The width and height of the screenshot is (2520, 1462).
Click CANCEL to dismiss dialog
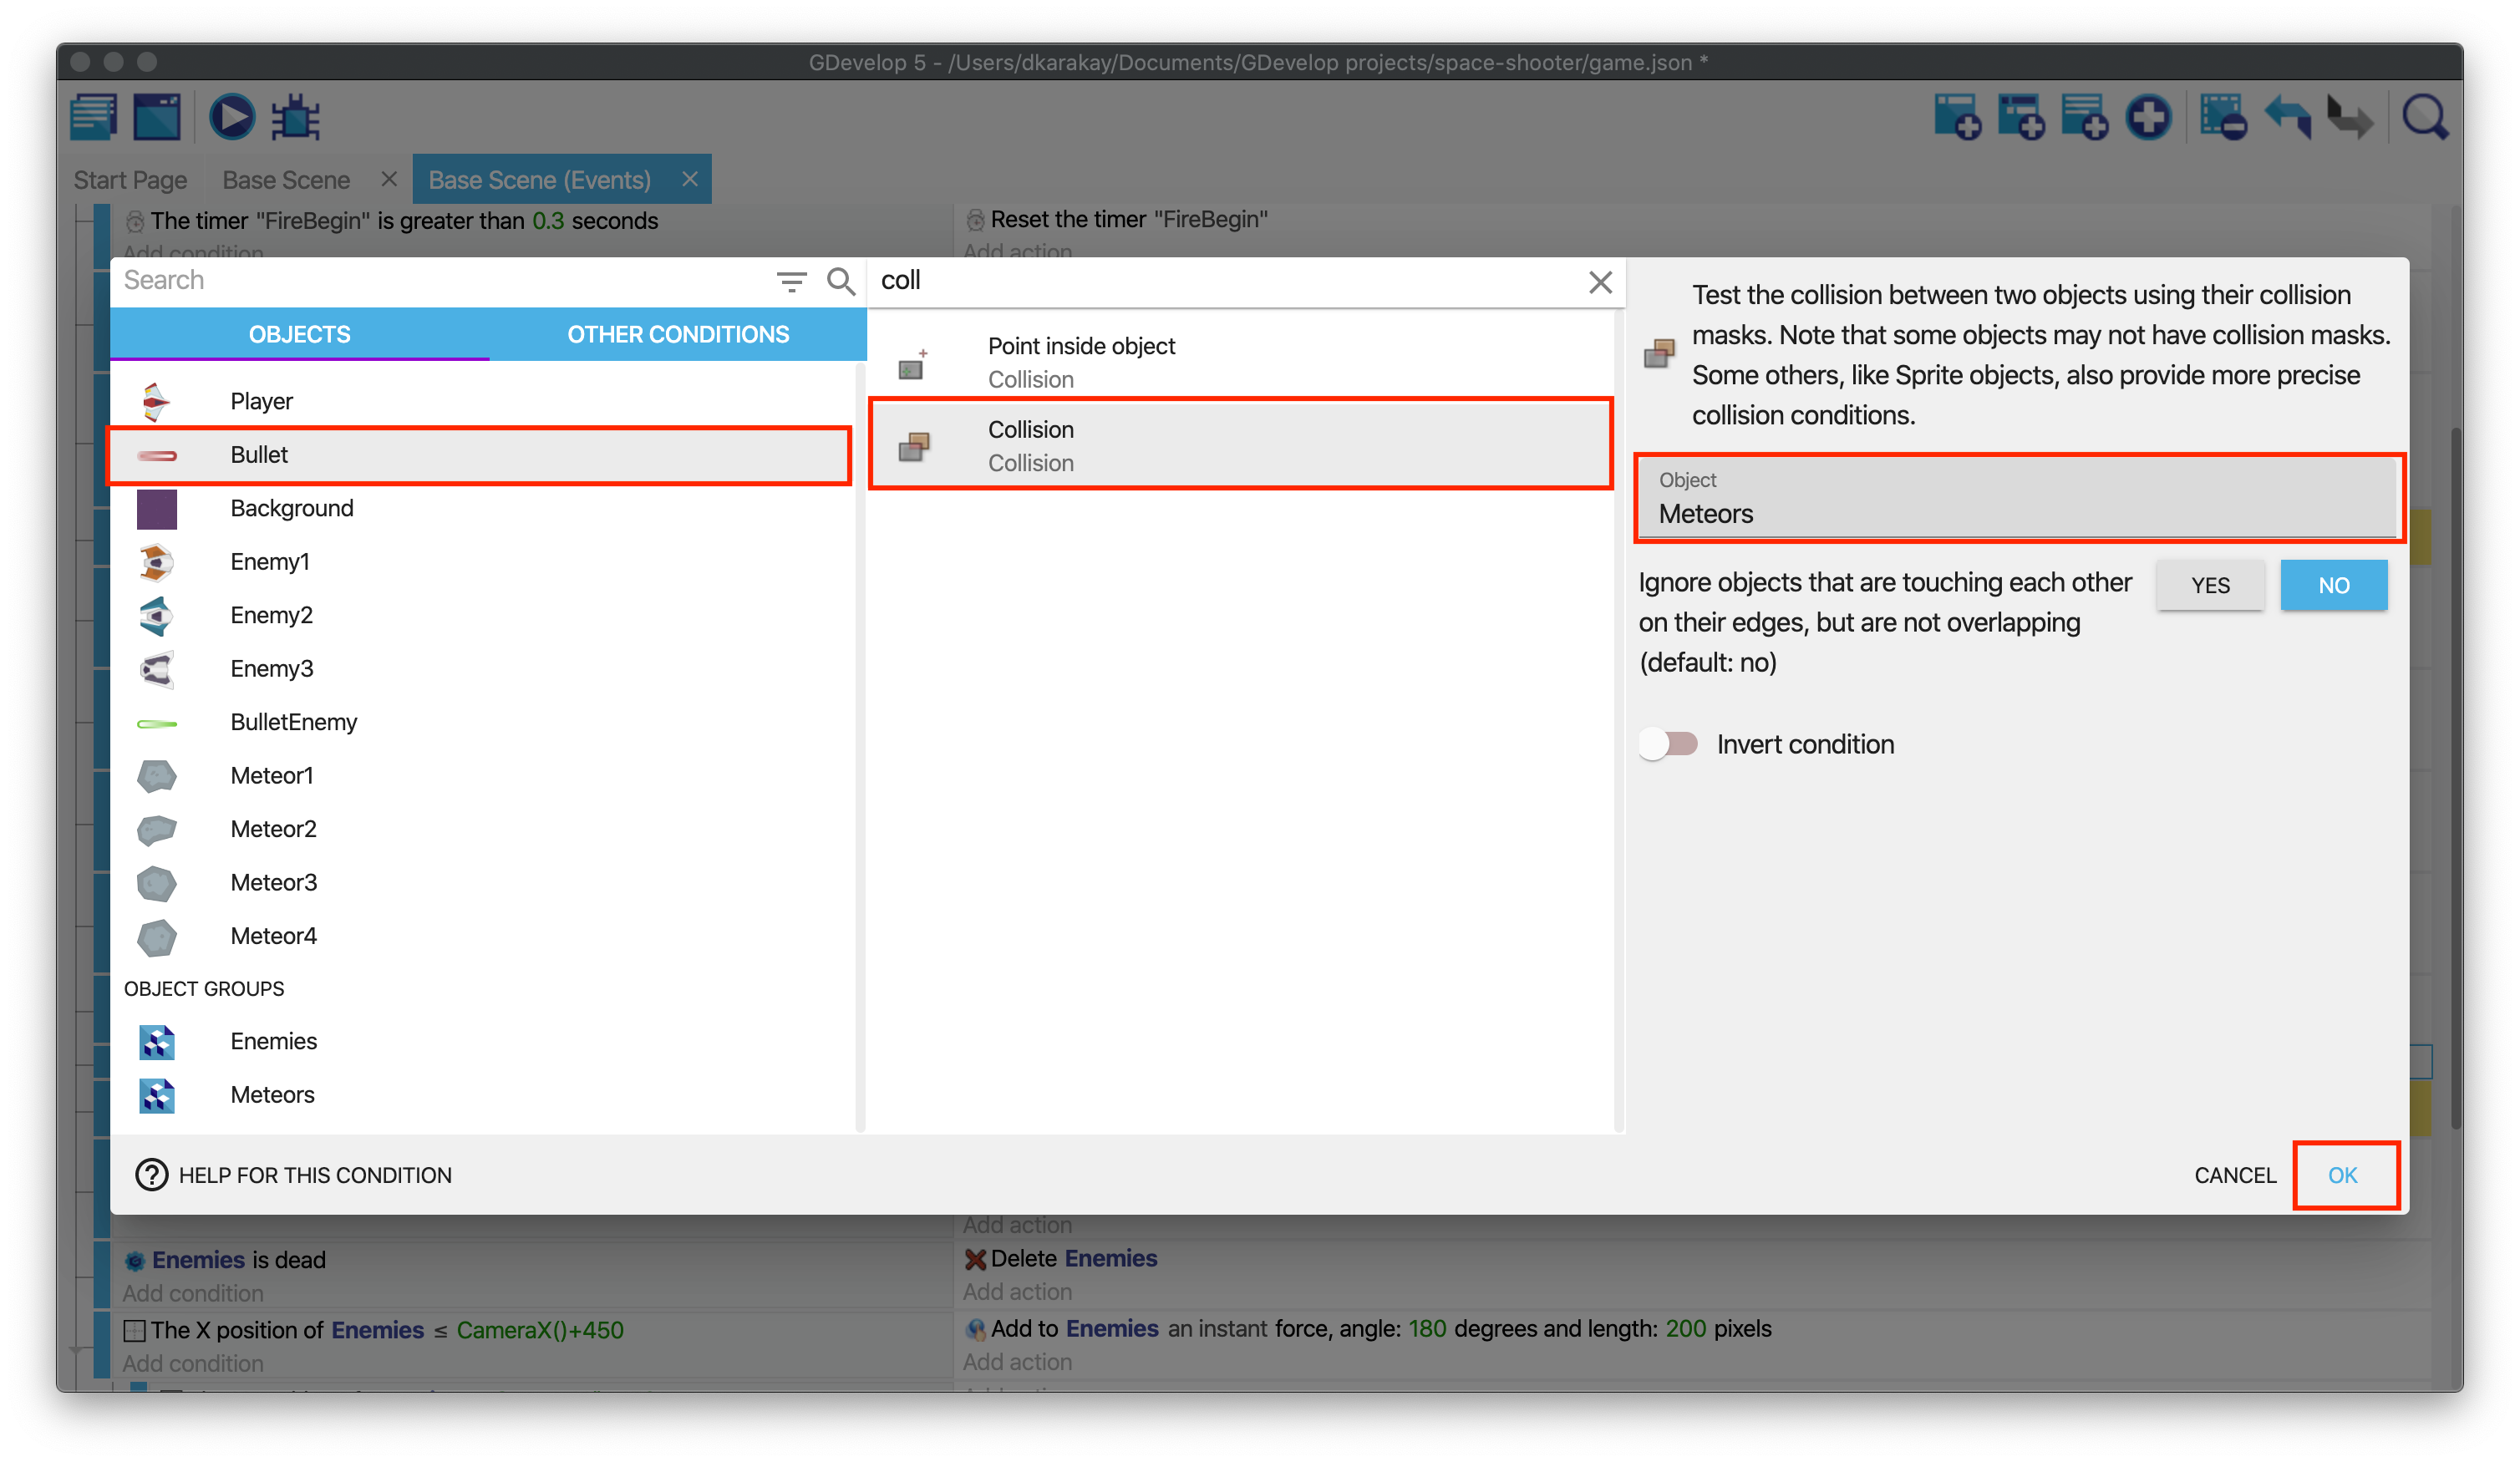tap(2233, 1175)
